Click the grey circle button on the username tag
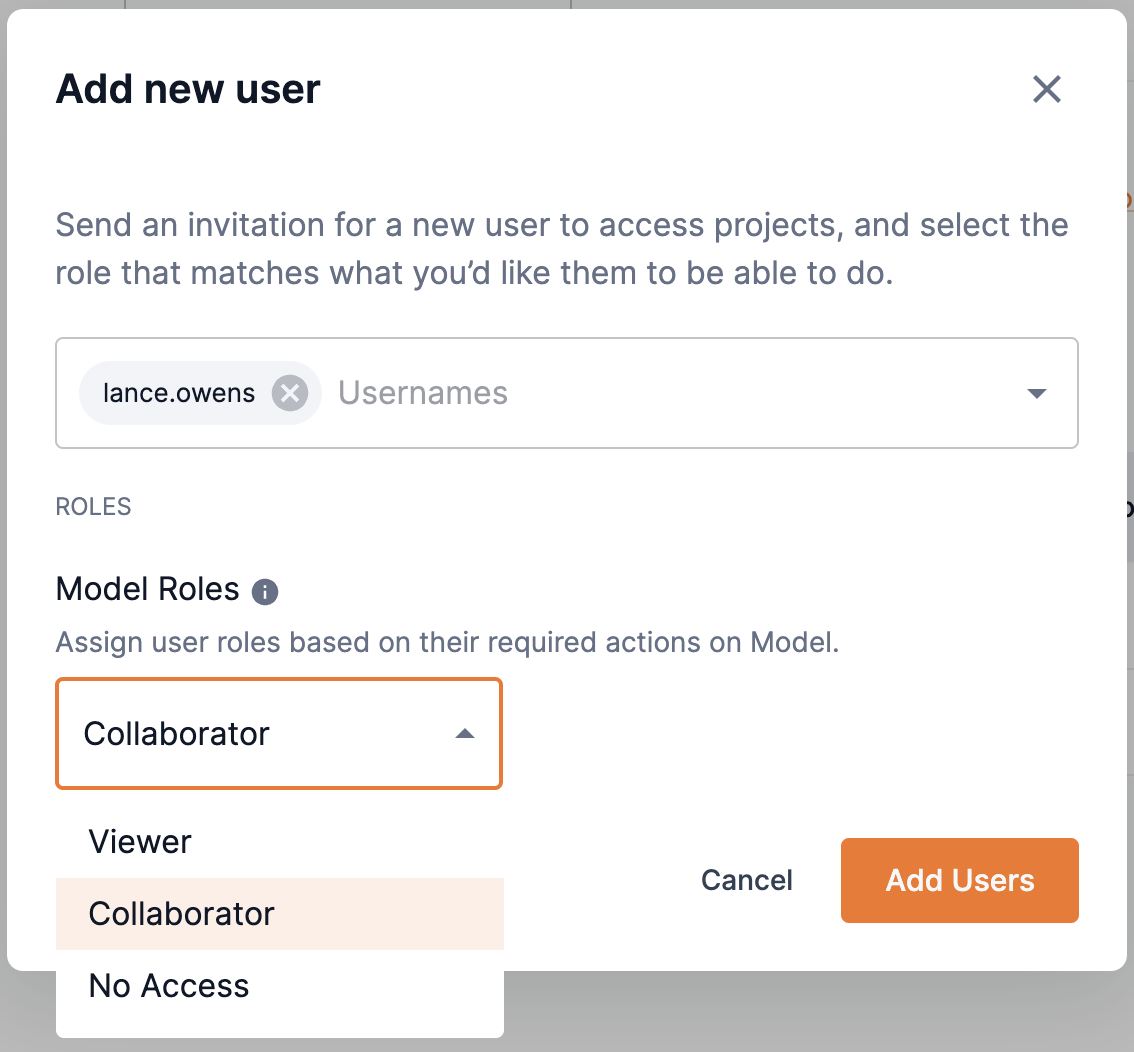1134x1052 pixels. [x=289, y=392]
